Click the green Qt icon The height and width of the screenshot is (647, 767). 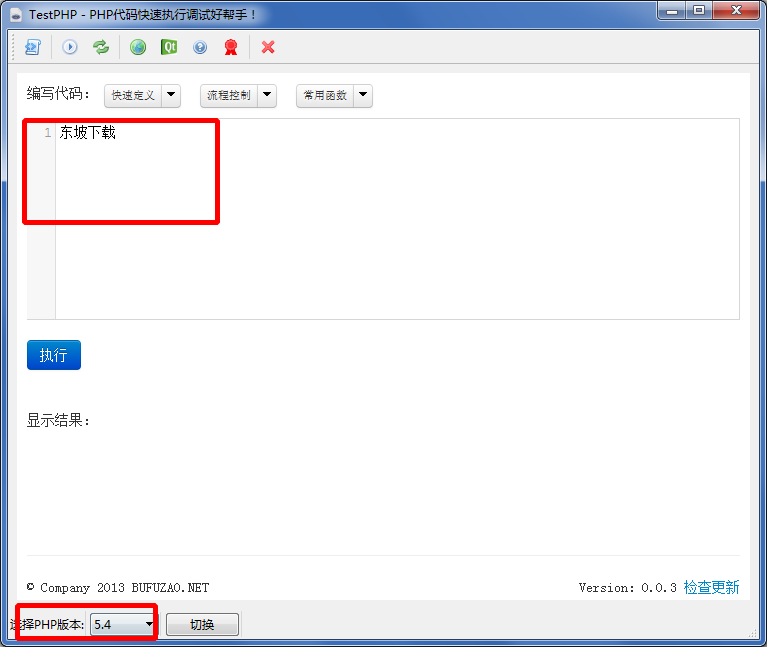169,47
